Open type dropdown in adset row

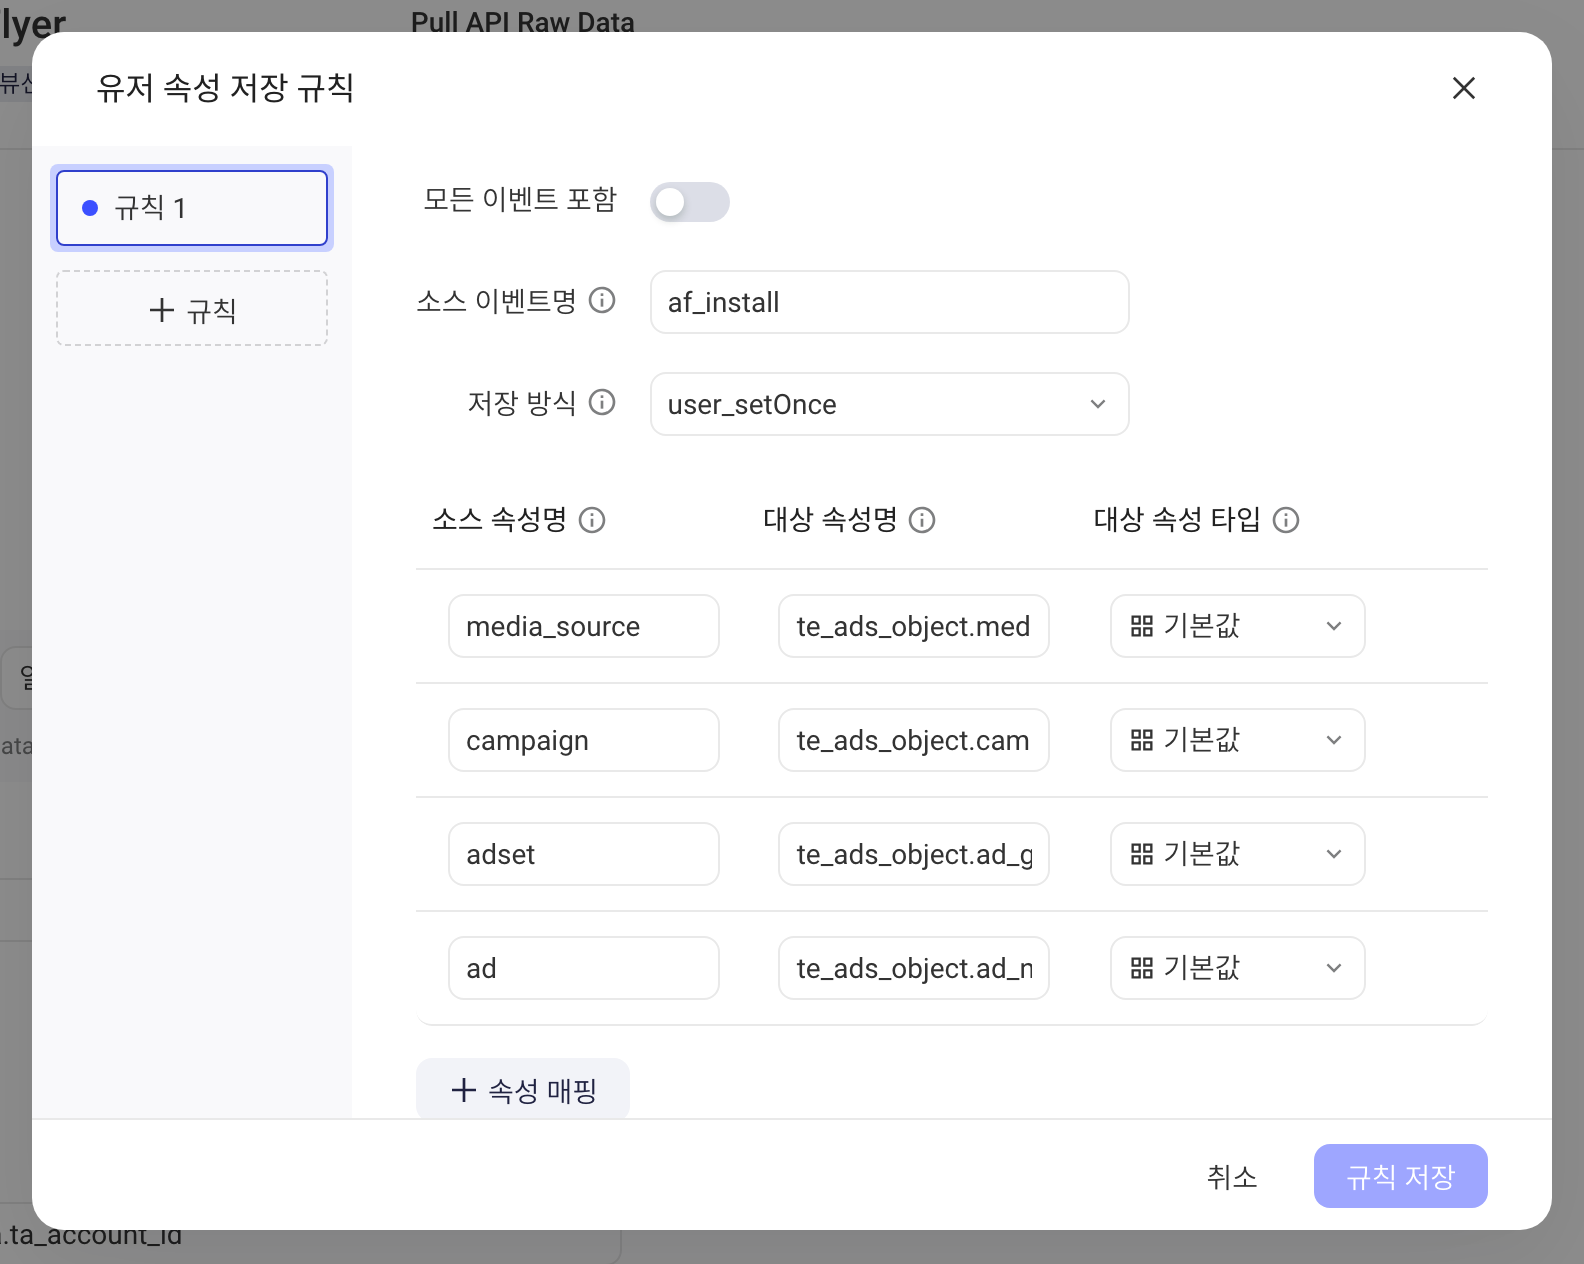click(1237, 854)
